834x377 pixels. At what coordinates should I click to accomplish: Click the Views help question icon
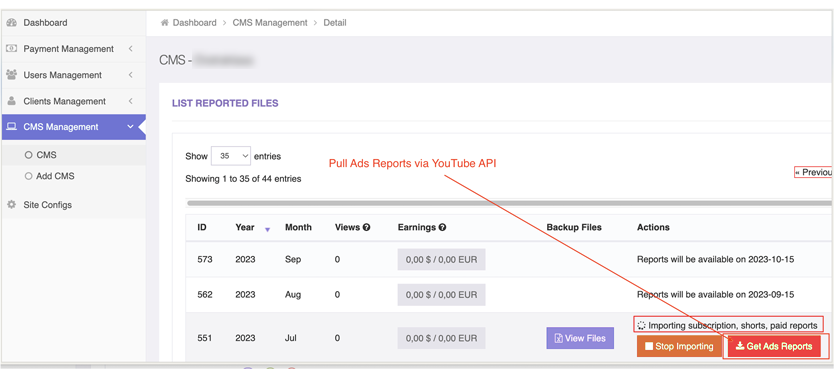(366, 227)
